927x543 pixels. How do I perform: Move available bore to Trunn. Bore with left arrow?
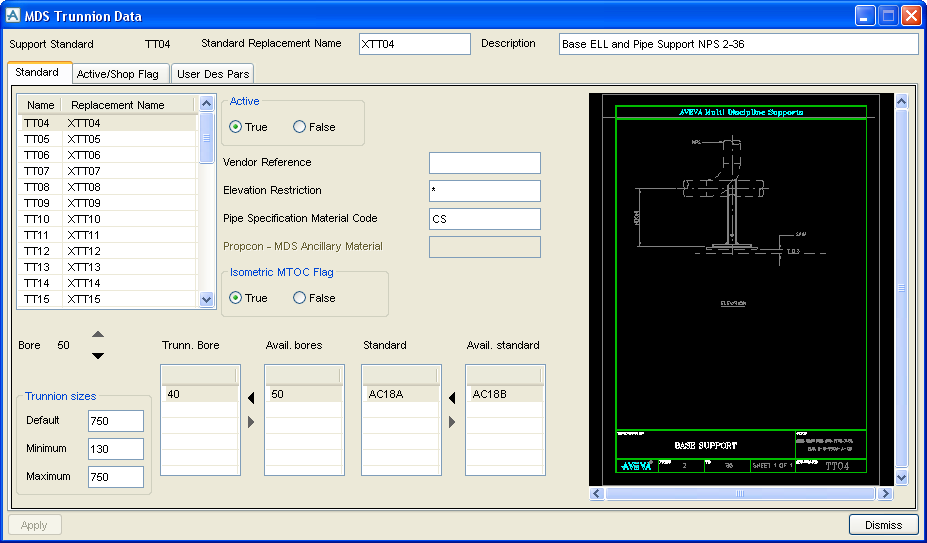[x=251, y=398]
